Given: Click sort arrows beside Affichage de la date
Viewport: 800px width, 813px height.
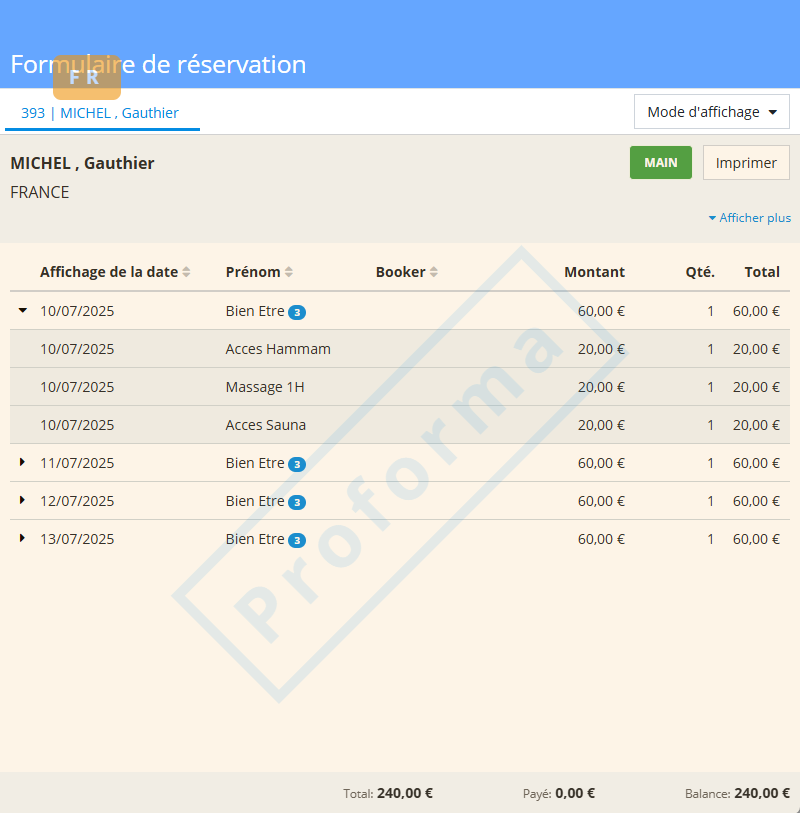Looking at the screenshot, I should 186,272.
